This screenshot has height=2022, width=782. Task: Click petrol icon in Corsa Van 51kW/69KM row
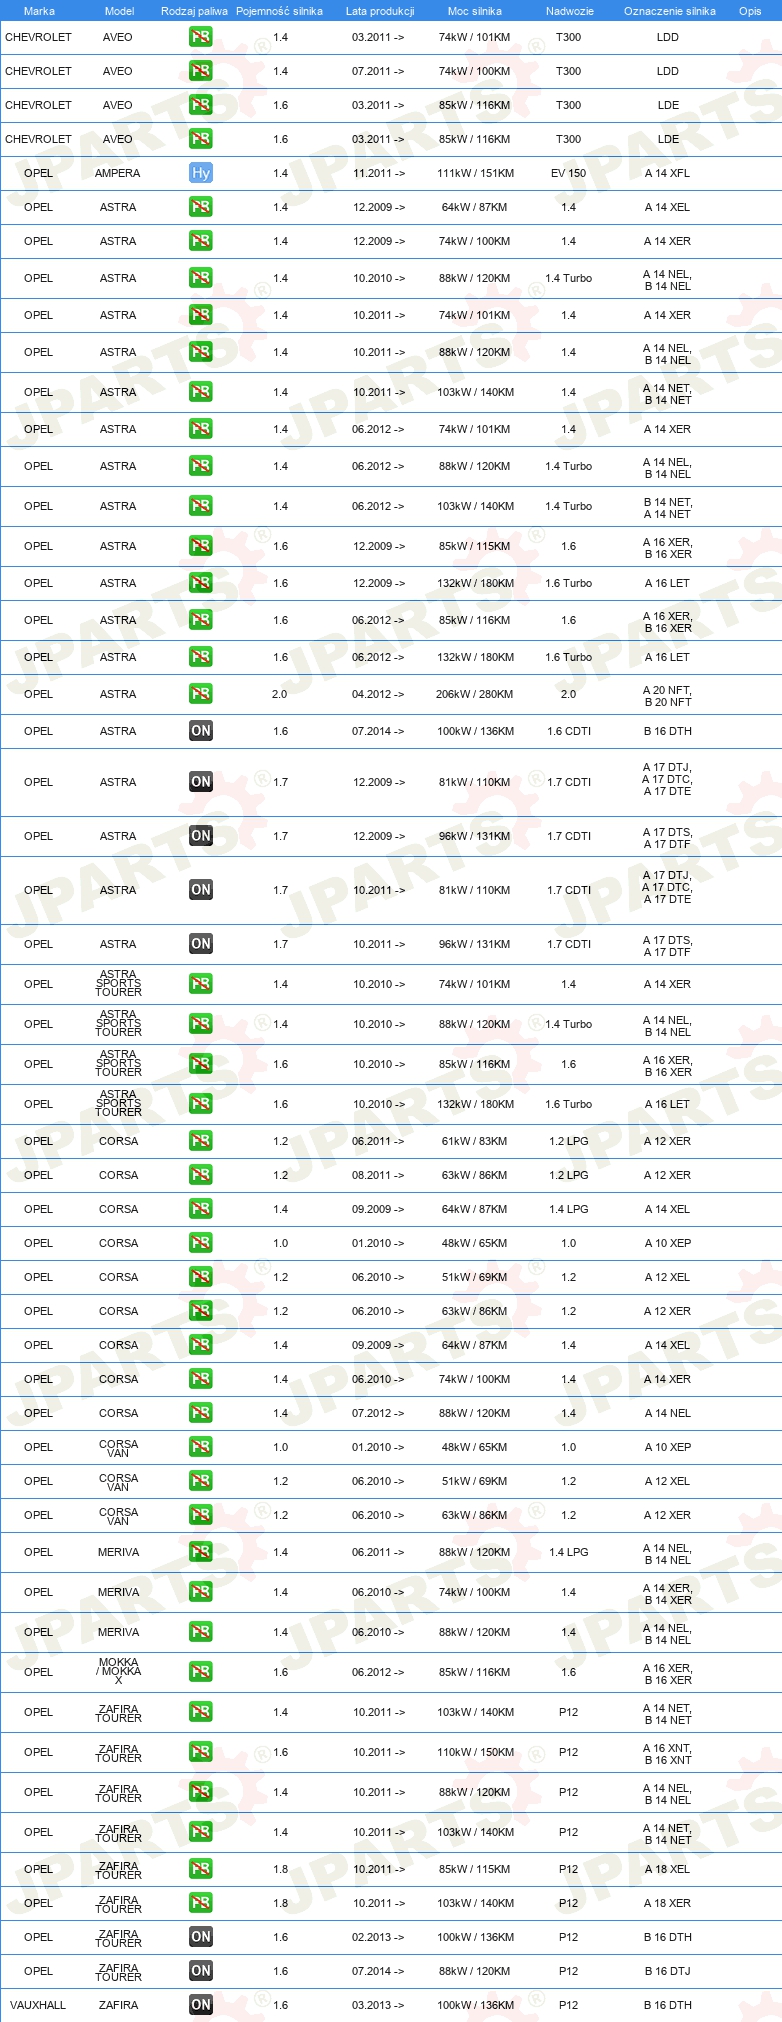click(200, 1481)
